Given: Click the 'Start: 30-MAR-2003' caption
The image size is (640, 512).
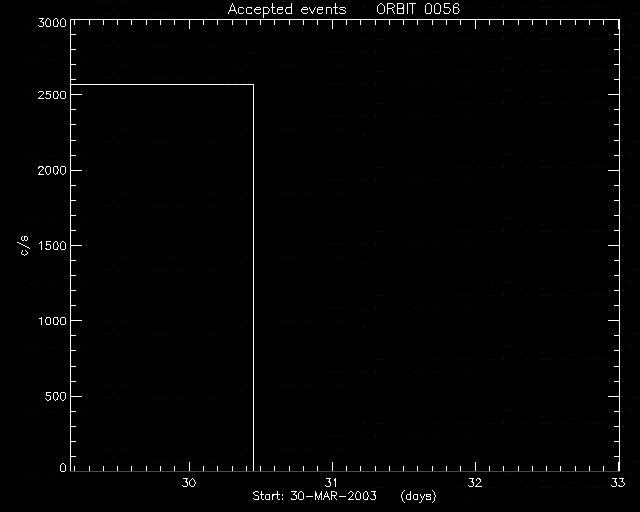Looking at the screenshot, I should tap(314, 496).
